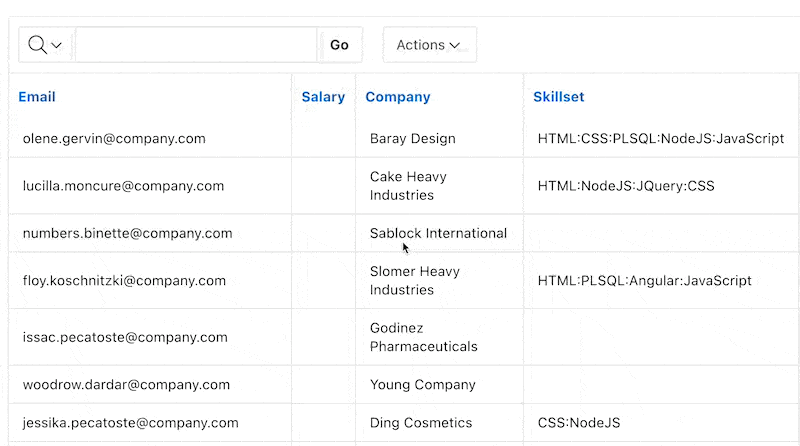Click the Sablock International cell
The width and height of the screenshot is (800, 446).
[438, 233]
